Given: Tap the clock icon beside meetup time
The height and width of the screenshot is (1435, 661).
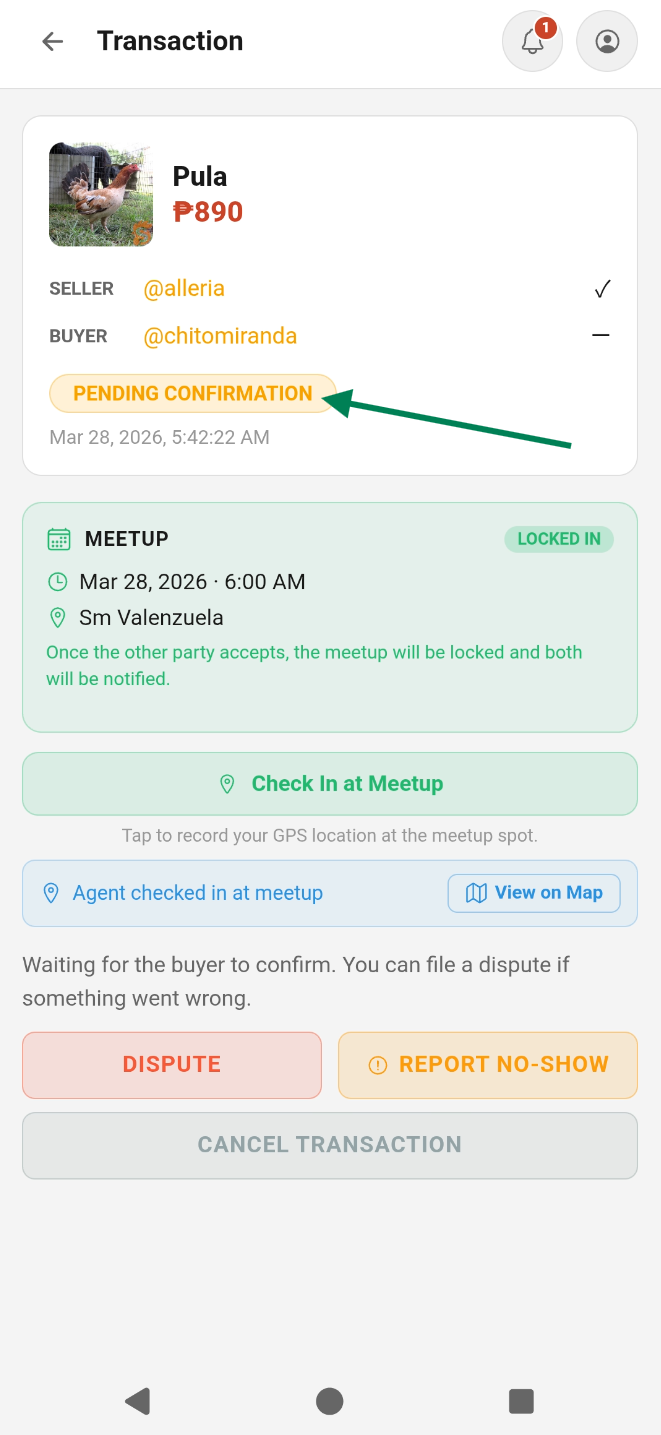Looking at the screenshot, I should [x=58, y=582].
